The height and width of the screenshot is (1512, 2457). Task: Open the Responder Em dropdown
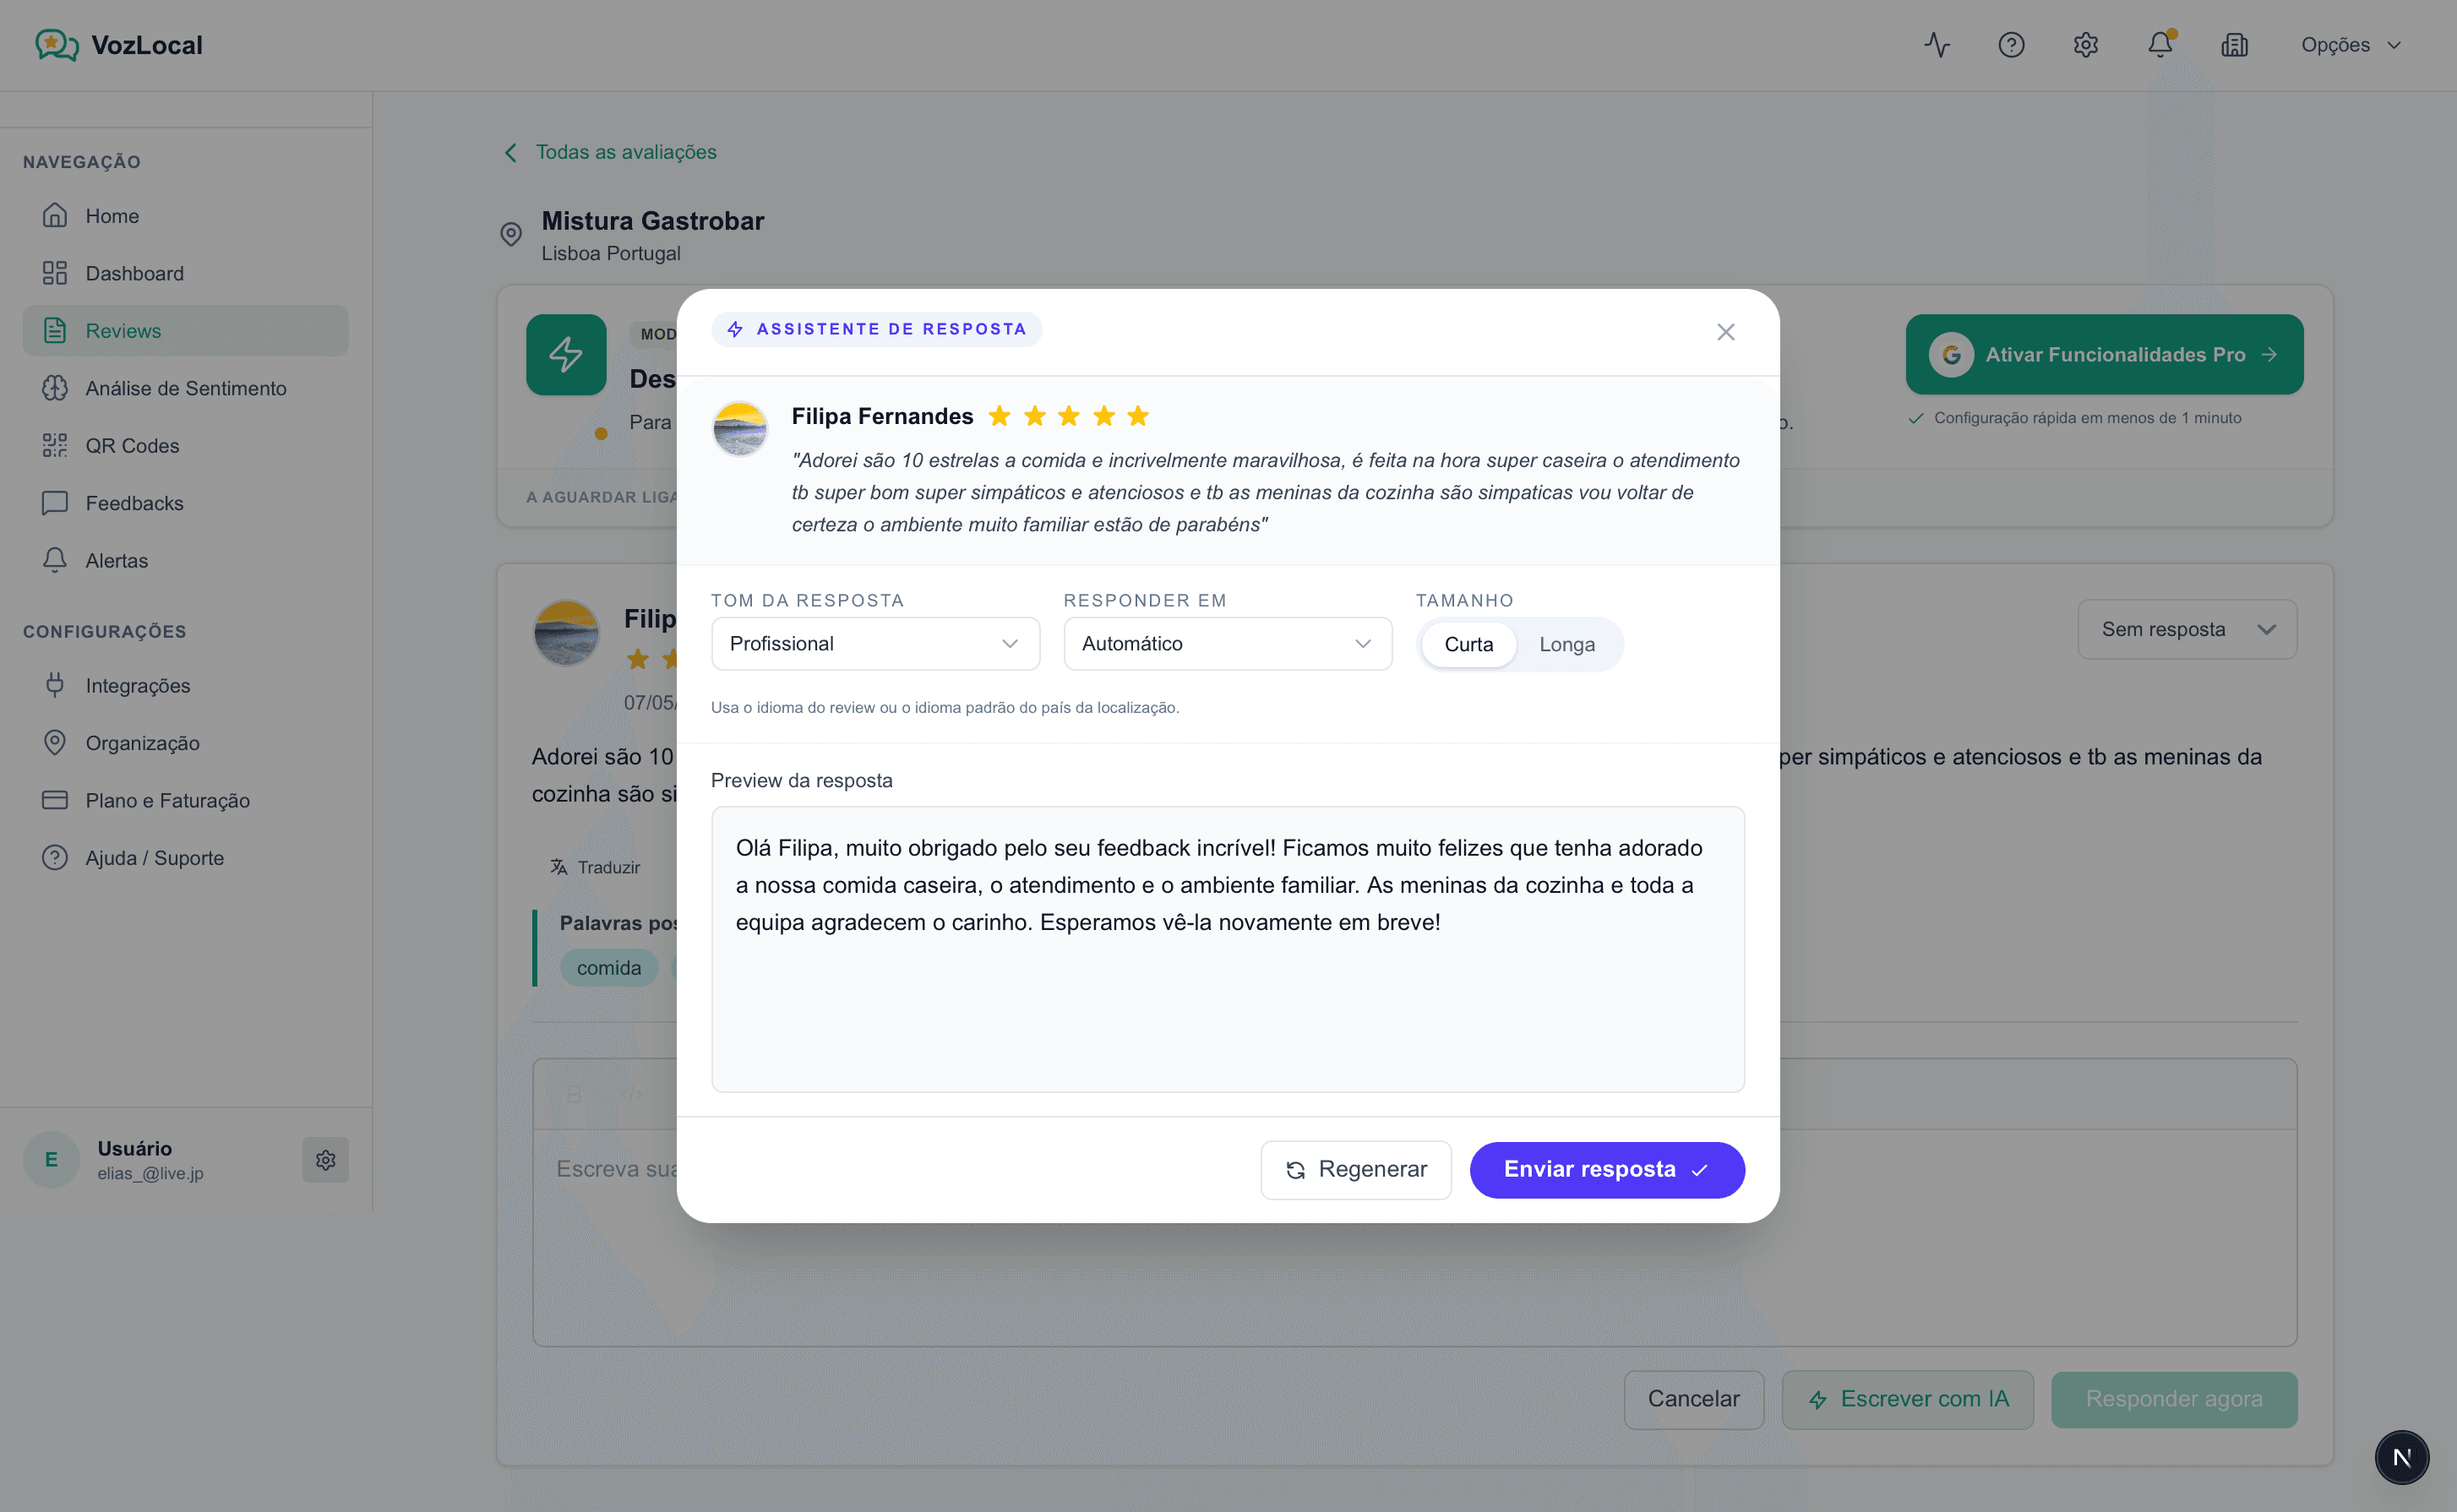pyautogui.click(x=1227, y=644)
